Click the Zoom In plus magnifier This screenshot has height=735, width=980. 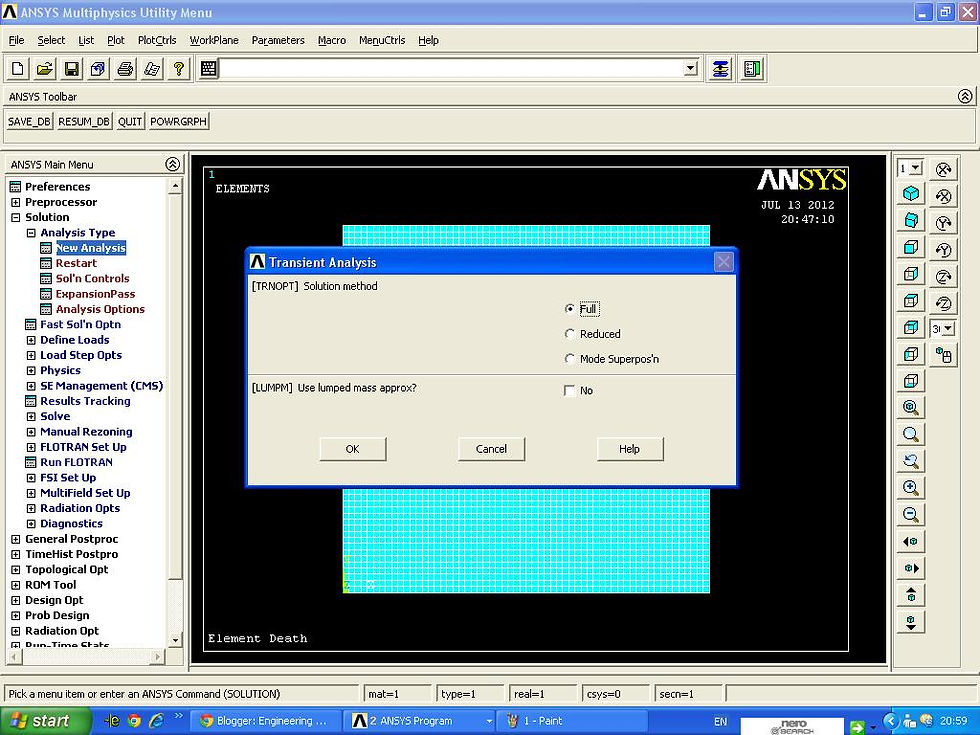click(x=911, y=488)
